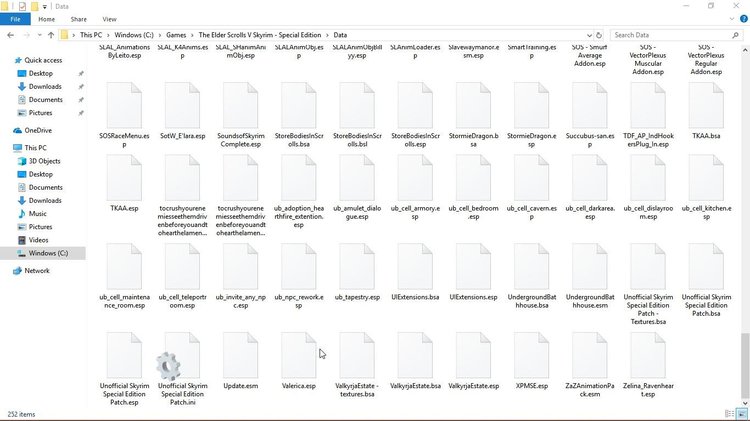
Task: Open dropdown arrow after This PC breadcrumb
Action: coord(108,35)
